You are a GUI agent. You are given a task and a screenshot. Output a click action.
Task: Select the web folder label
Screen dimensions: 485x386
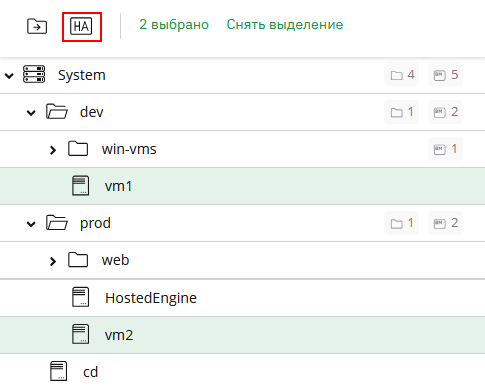pos(115,260)
